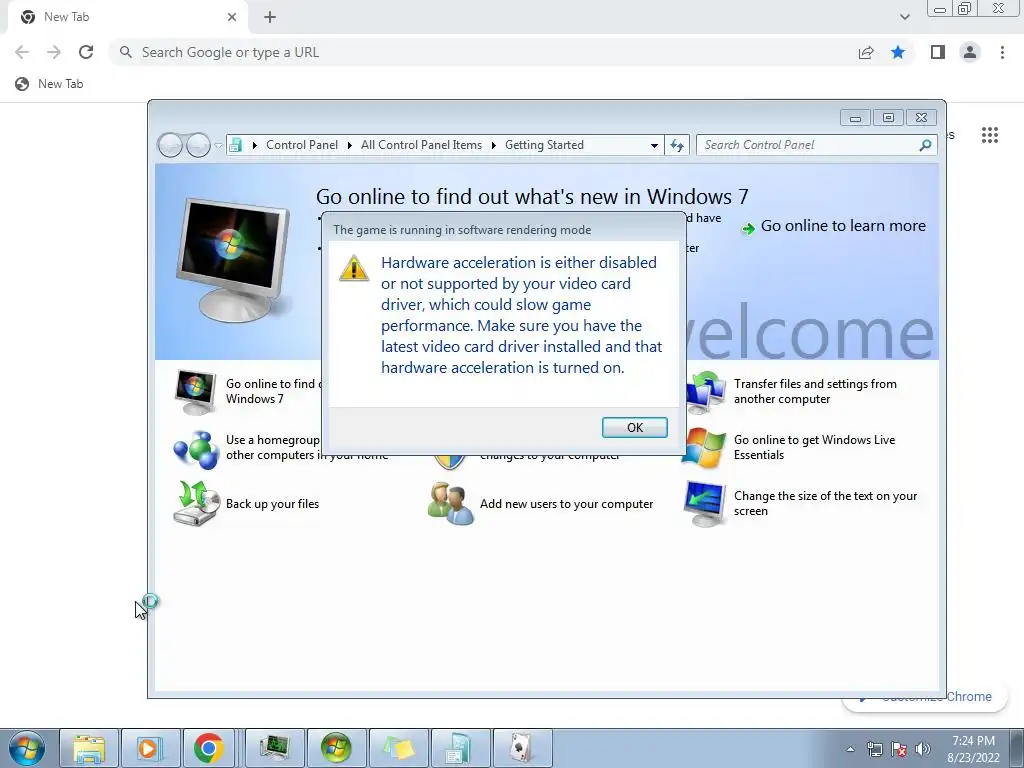Open Go online to learn more link
The width and height of the screenshot is (1024, 768).
coord(842,226)
